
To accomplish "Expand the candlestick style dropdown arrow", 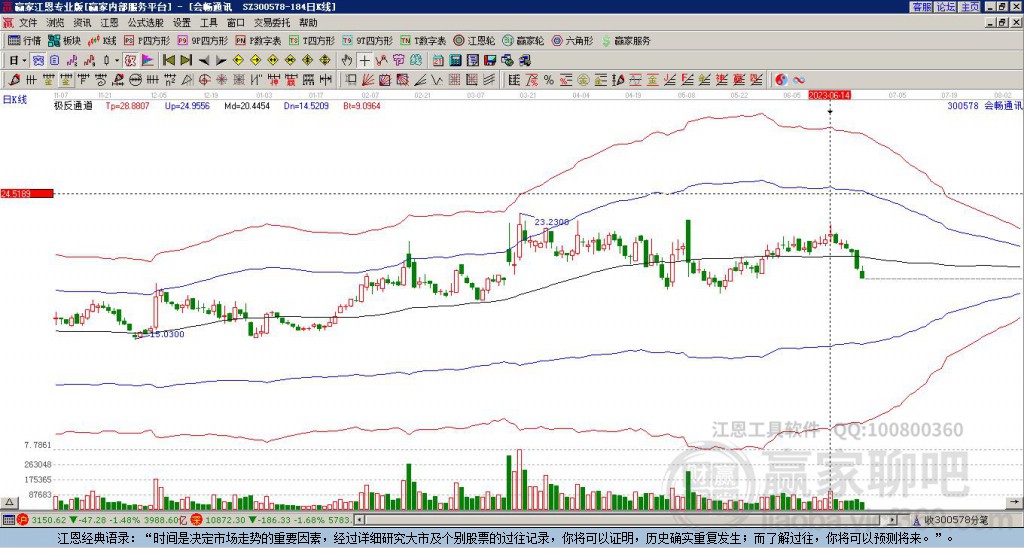I will tap(117, 61).
